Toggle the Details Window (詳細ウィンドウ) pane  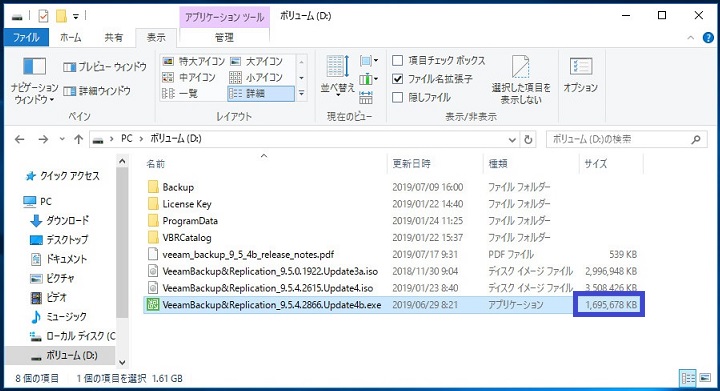pos(97,91)
